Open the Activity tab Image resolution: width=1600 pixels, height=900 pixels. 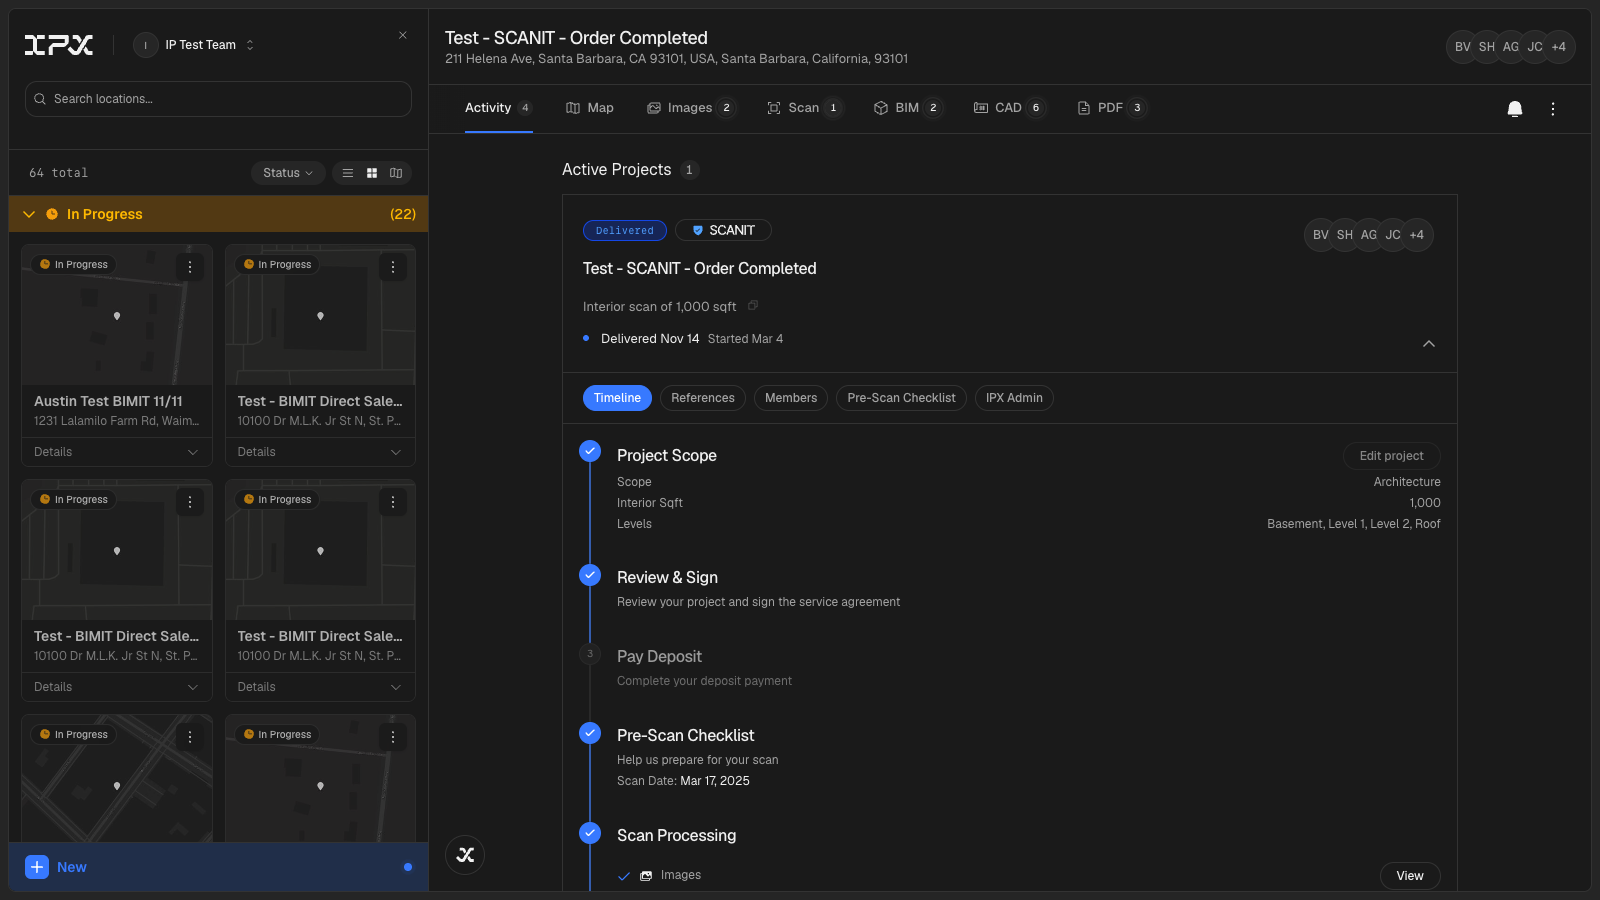pos(498,108)
